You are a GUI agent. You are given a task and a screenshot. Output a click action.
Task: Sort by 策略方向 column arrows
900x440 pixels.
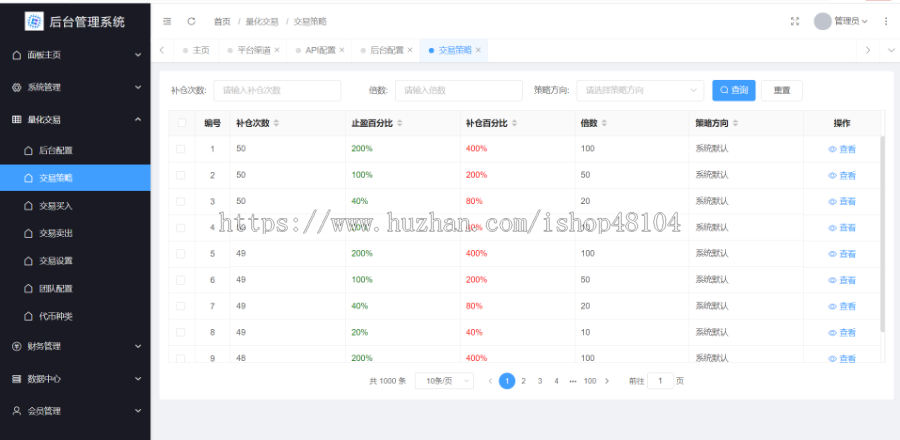pyautogui.click(x=735, y=123)
